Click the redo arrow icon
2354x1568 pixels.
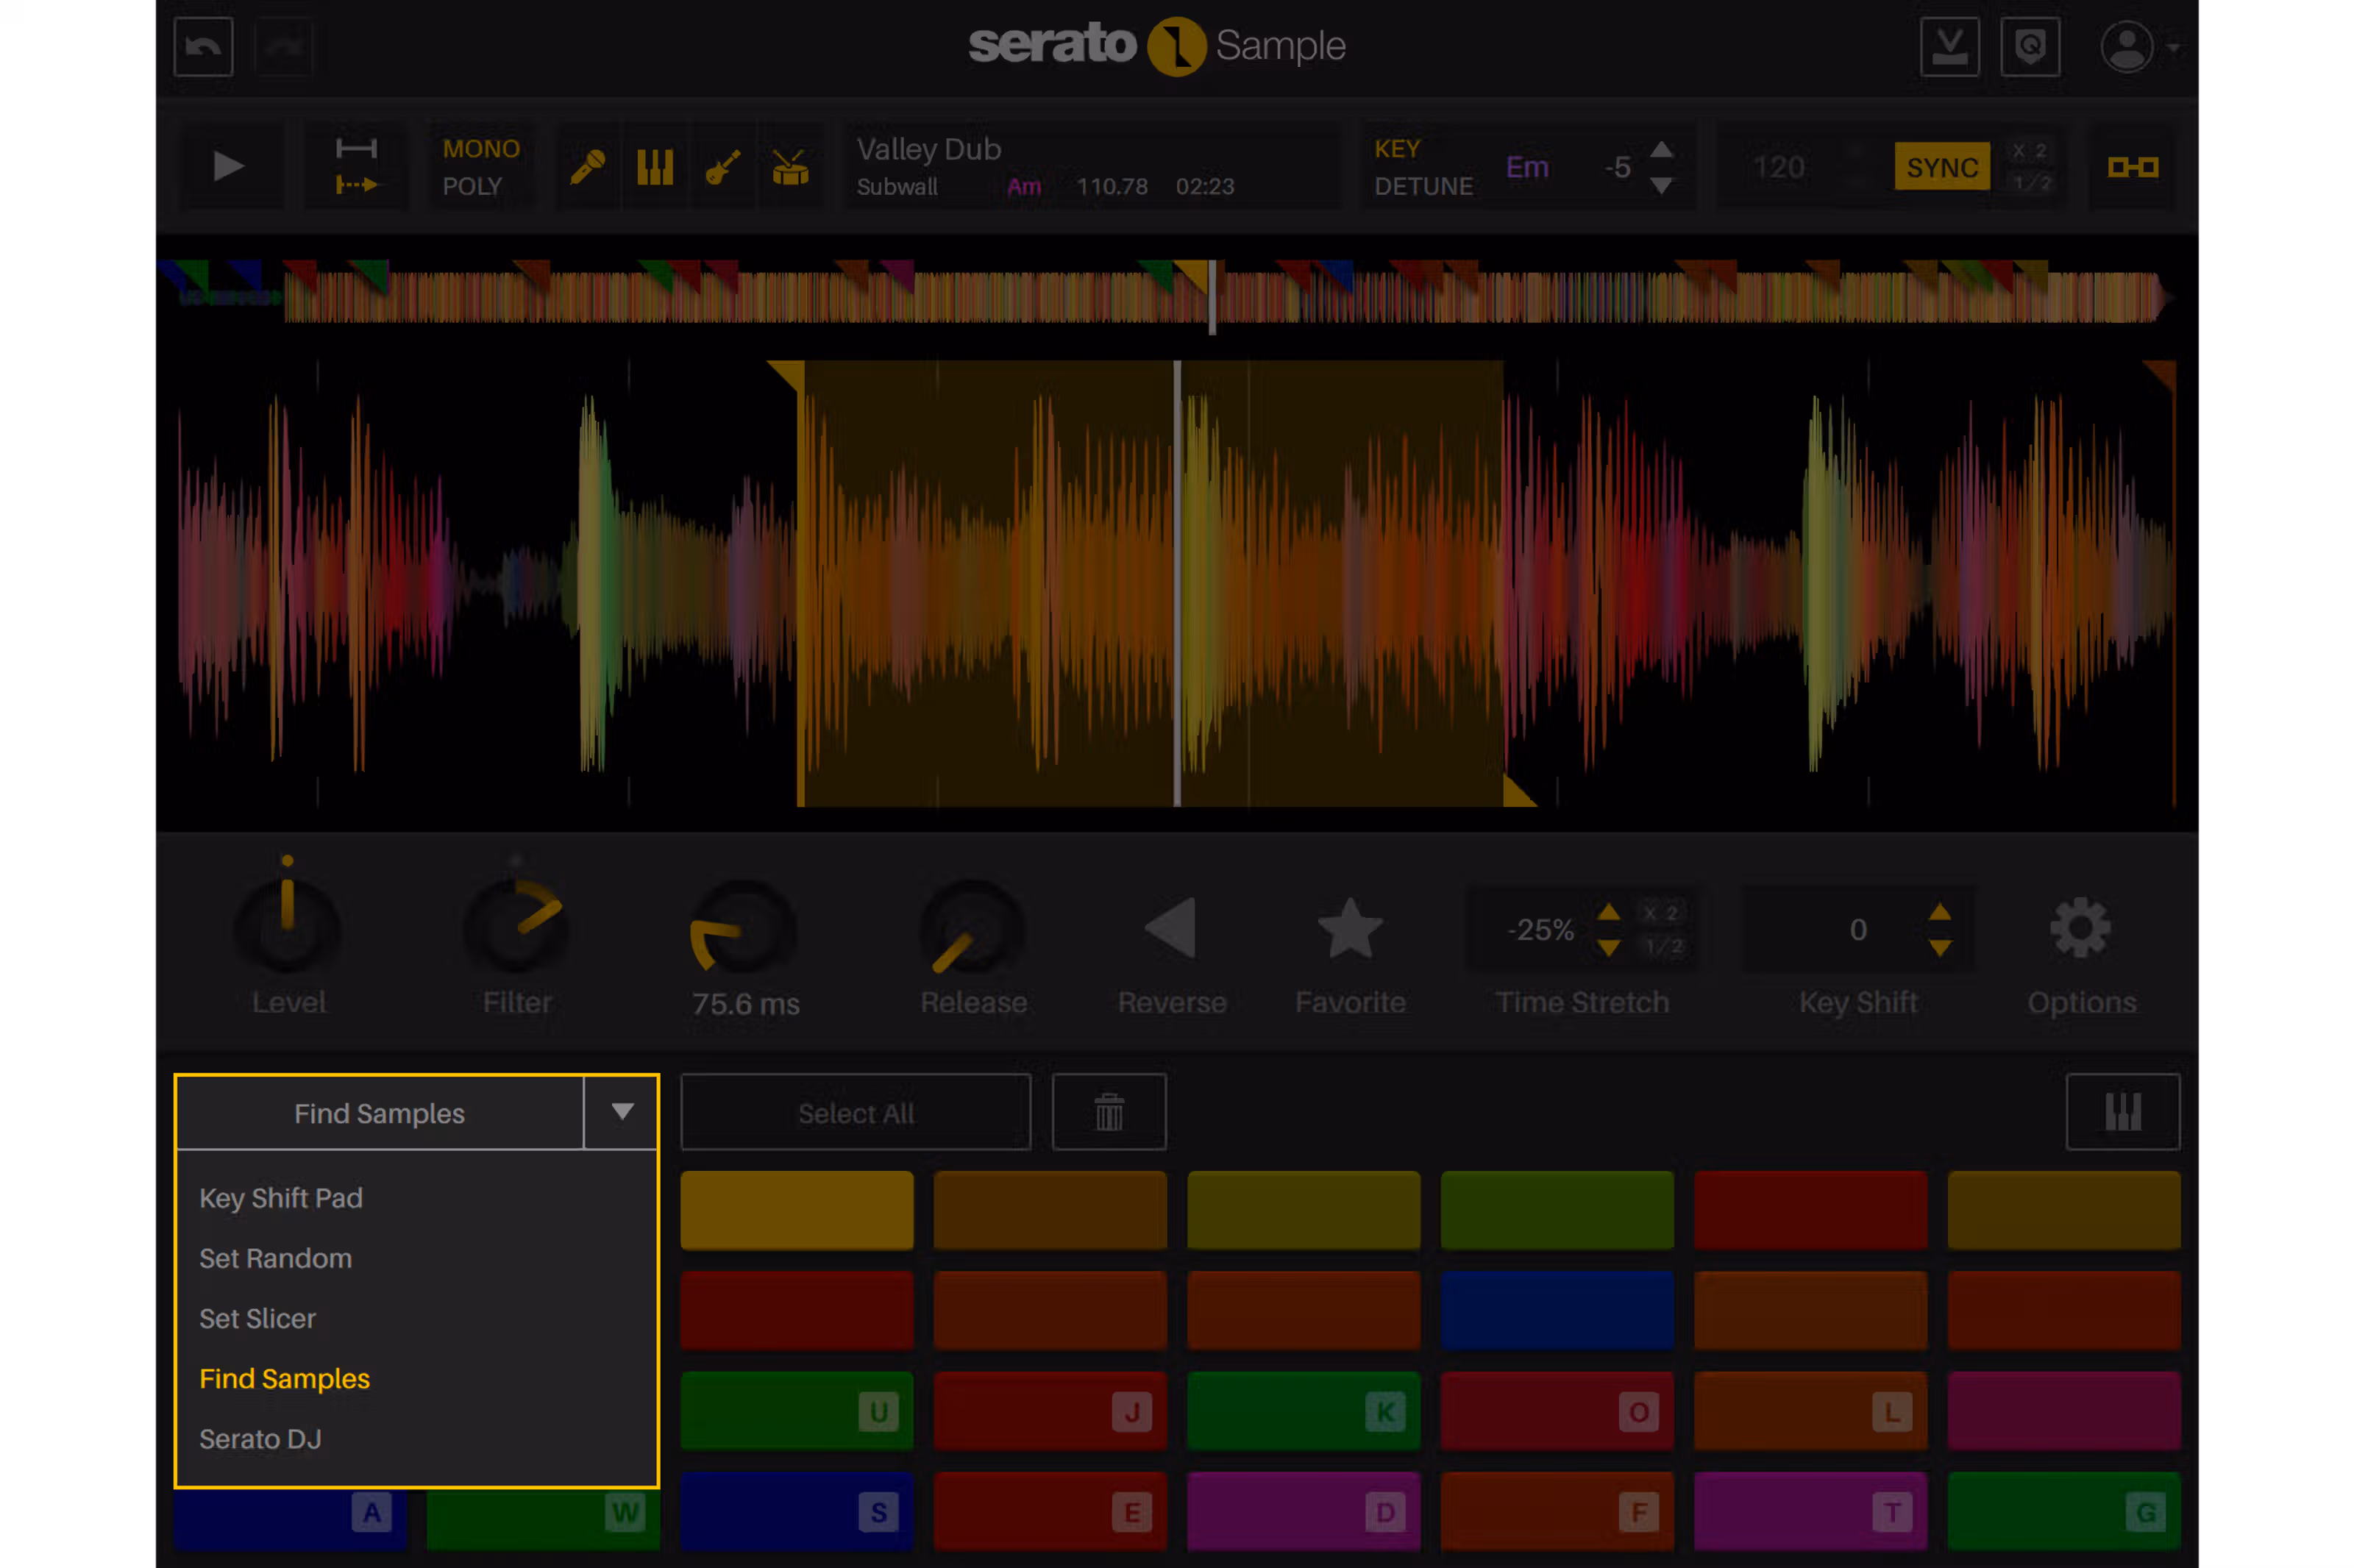(284, 47)
